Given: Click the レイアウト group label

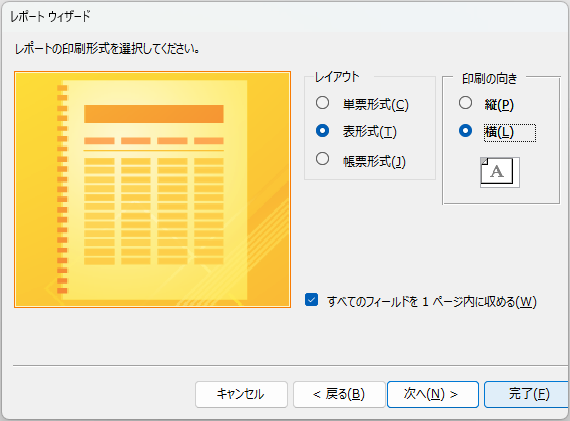Looking at the screenshot, I should tap(337, 77).
